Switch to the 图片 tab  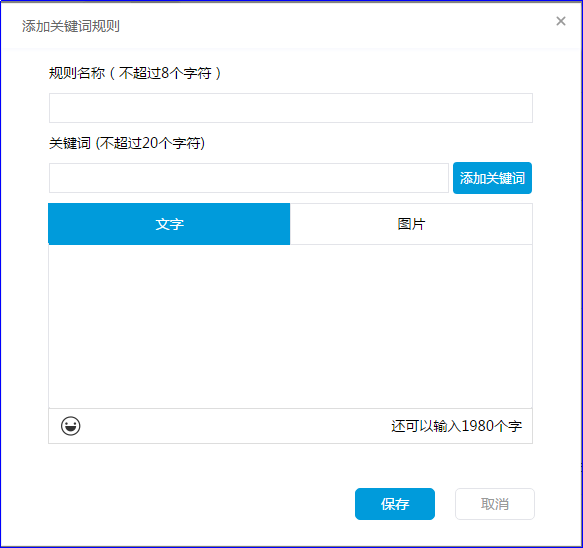(411, 224)
